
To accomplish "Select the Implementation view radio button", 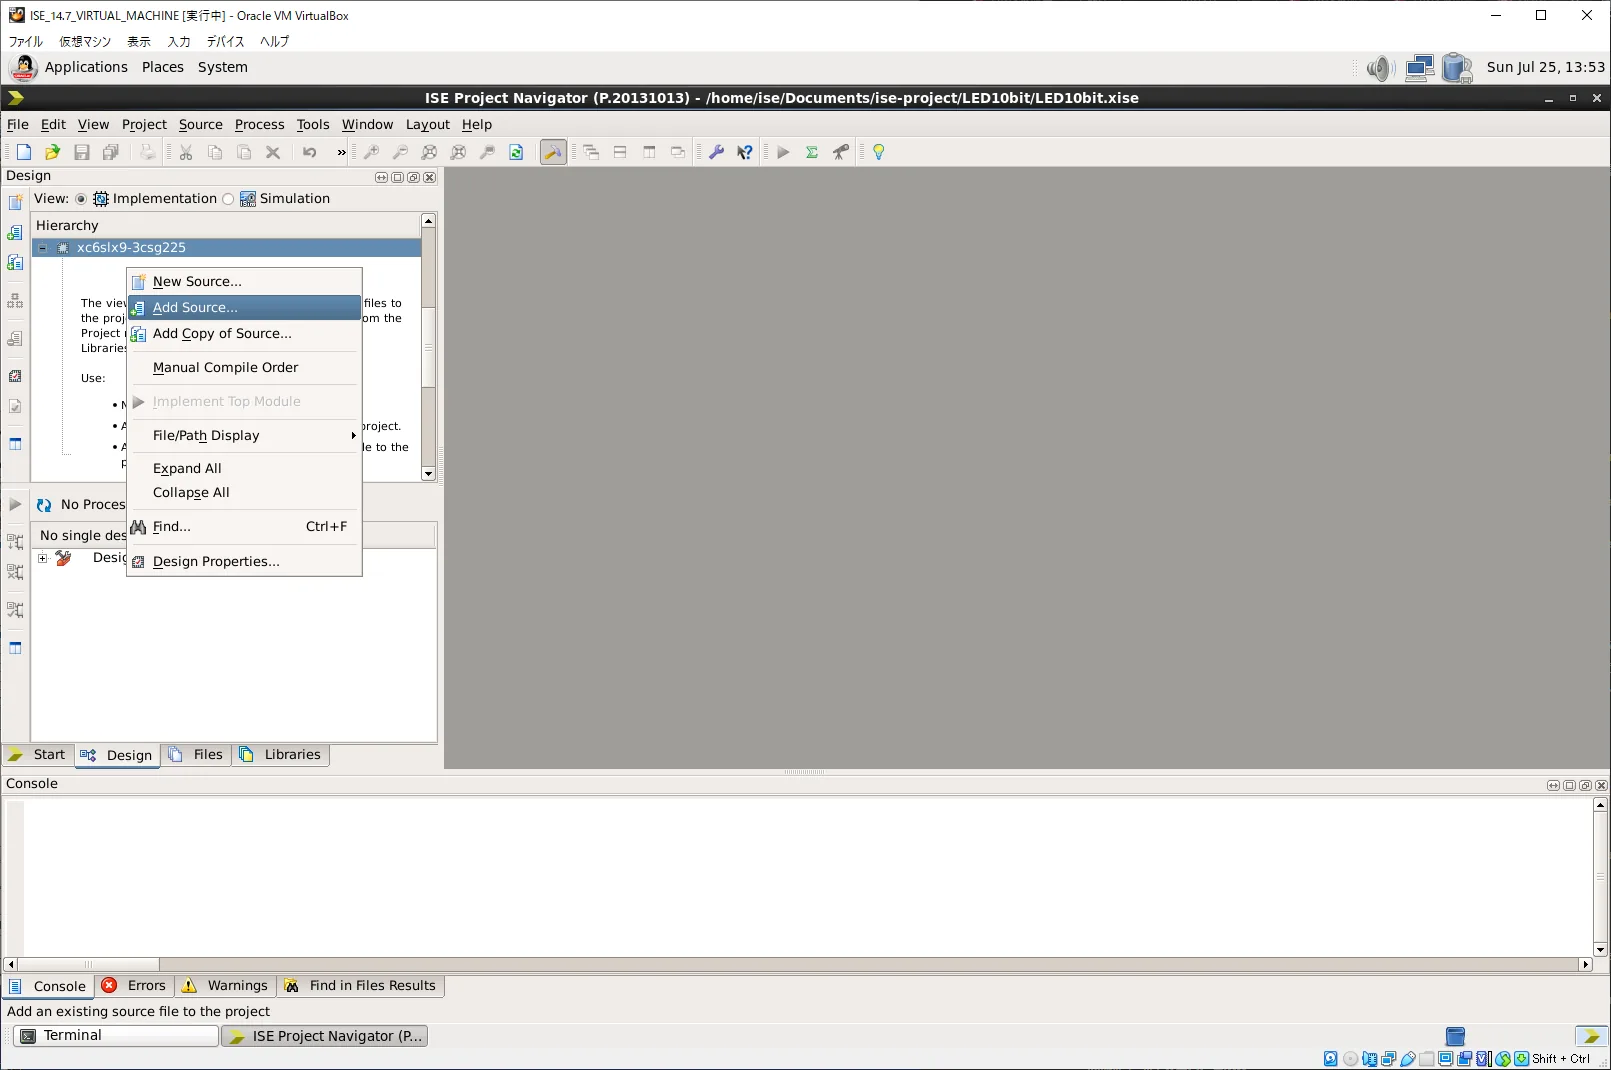I will click(81, 199).
